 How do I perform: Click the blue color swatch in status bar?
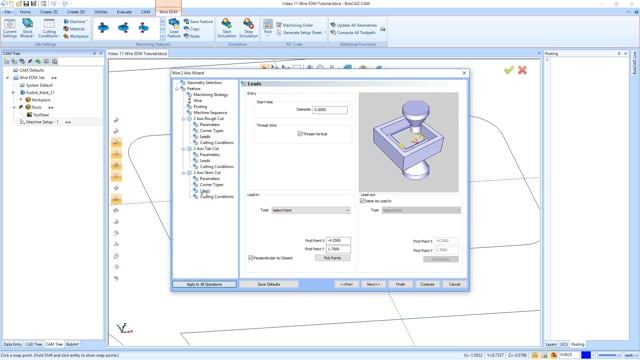coord(586,356)
